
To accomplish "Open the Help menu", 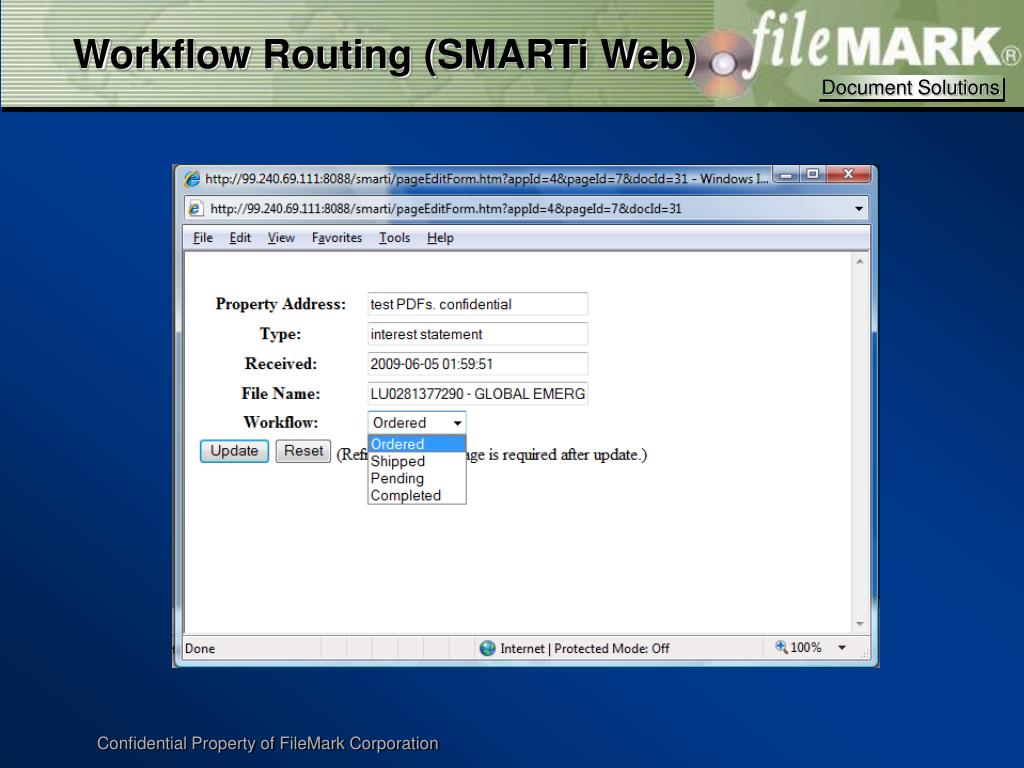I will click(x=440, y=238).
